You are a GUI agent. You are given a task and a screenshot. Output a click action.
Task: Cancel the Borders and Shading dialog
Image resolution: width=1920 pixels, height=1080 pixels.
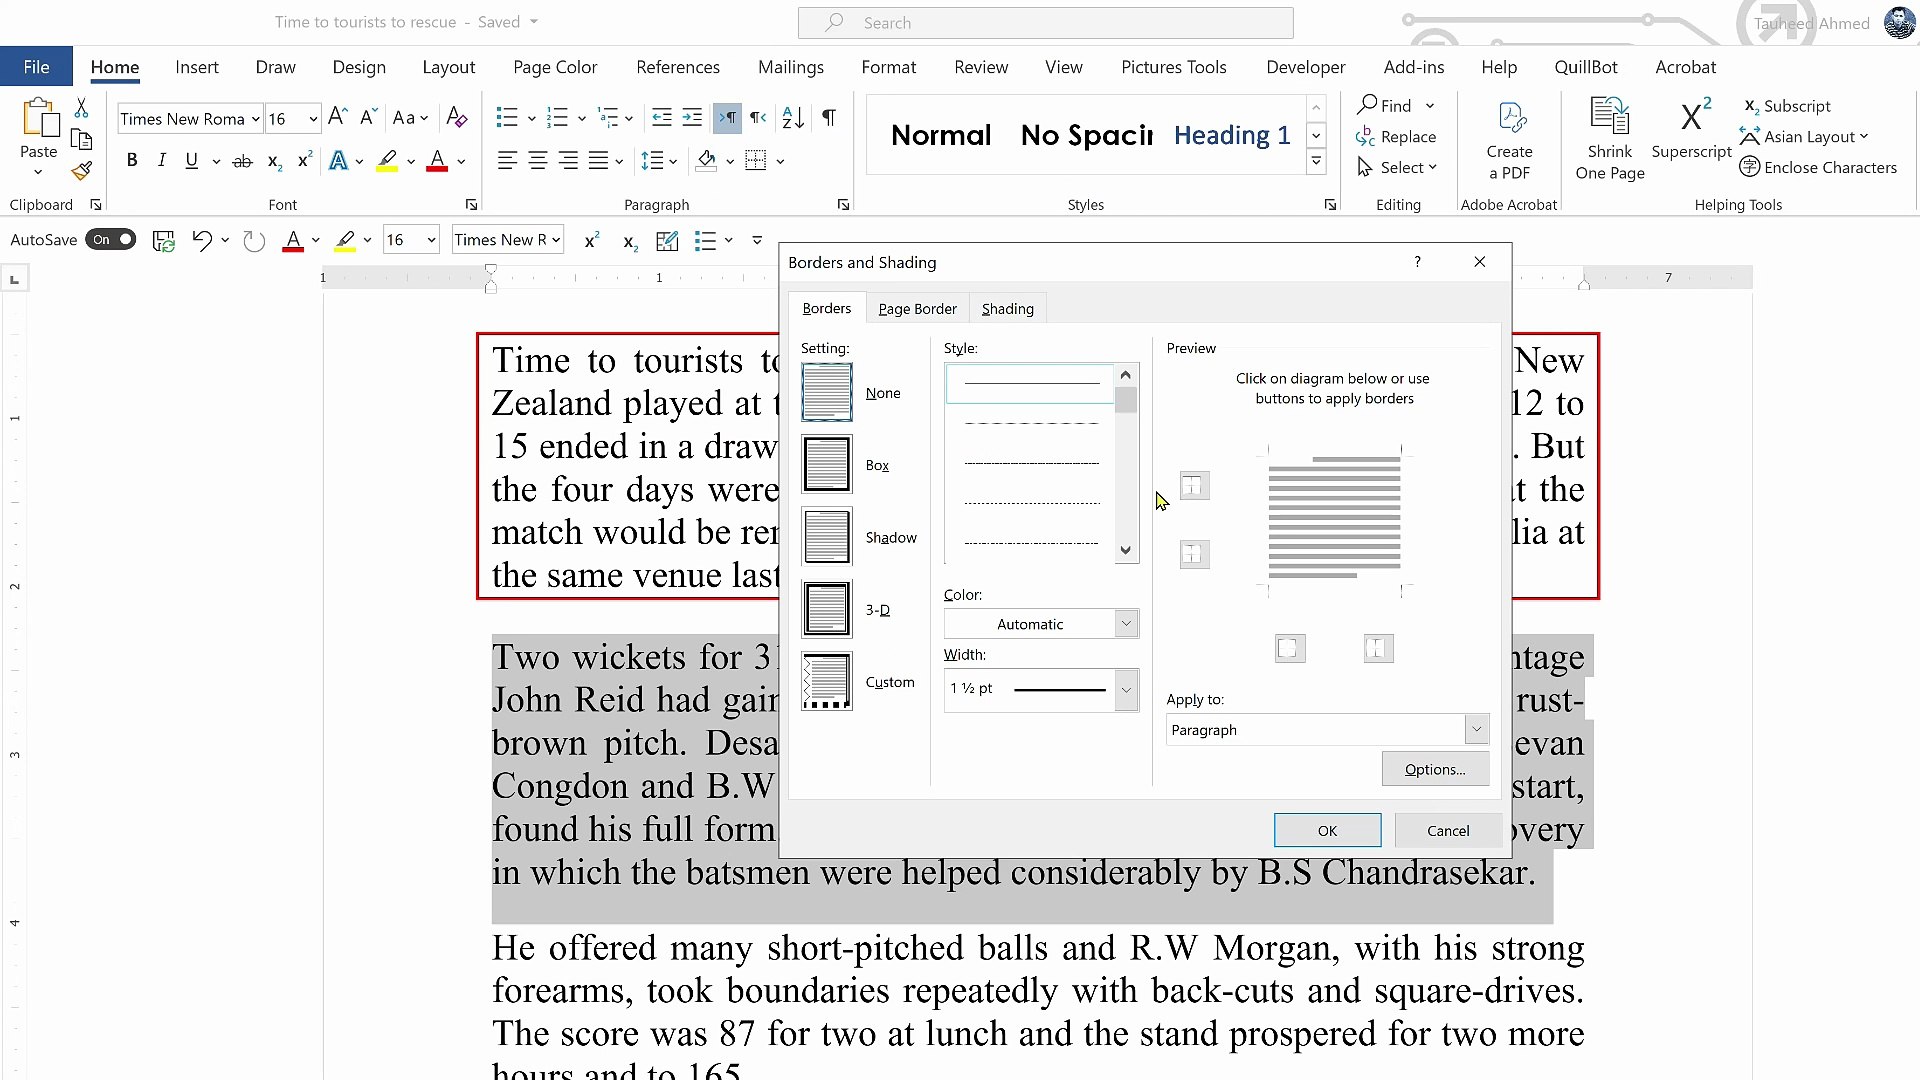coord(1447,831)
